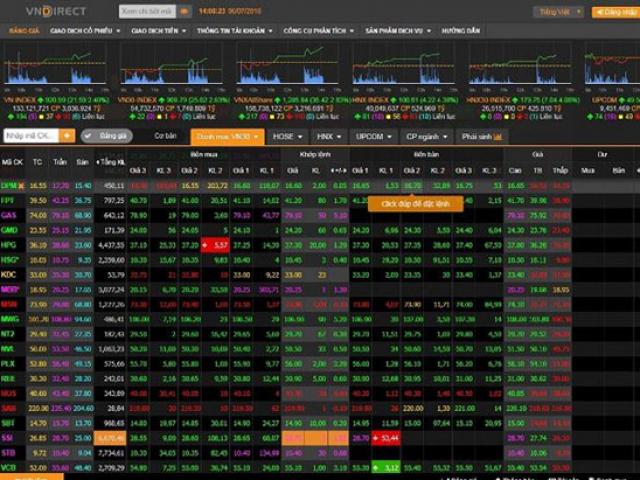Viewport: 640px width, 480px height.
Task: Click the orange plus button to add stock code
Action: pyautogui.click(x=67, y=136)
